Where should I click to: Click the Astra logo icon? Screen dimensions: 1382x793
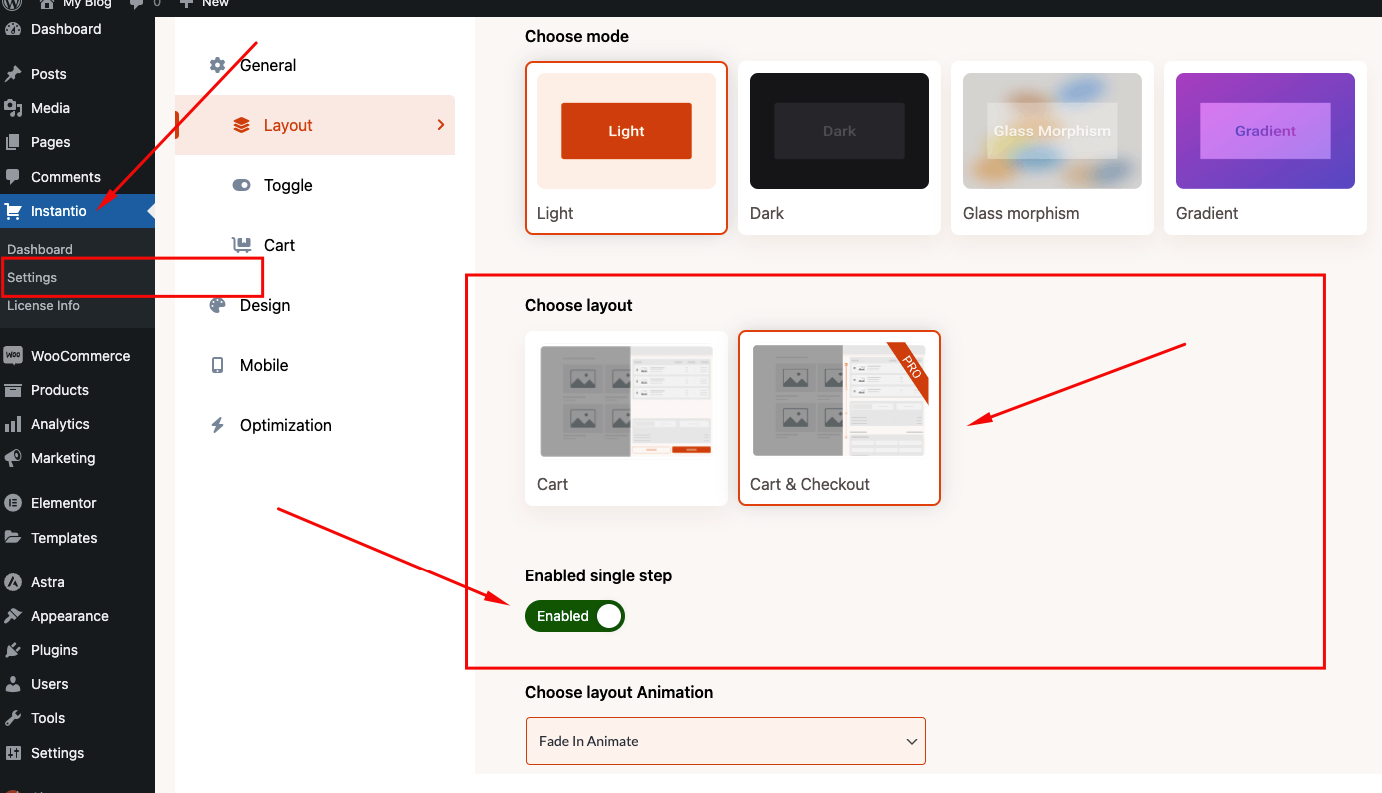coord(13,582)
